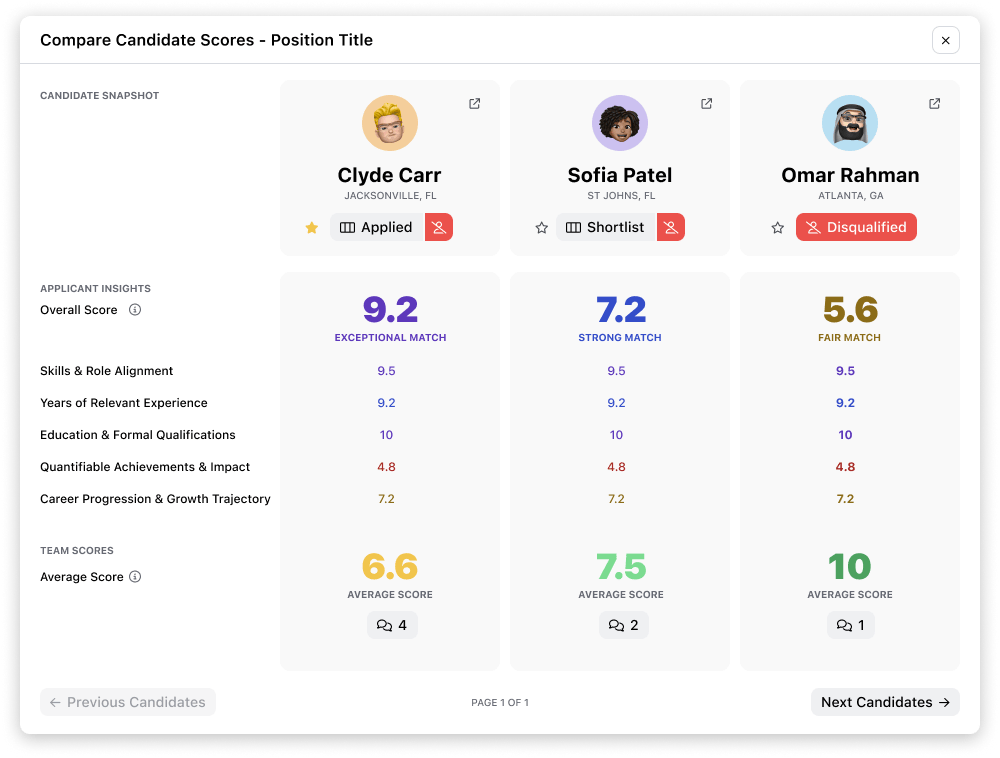Go to Next Candidates

(x=885, y=702)
